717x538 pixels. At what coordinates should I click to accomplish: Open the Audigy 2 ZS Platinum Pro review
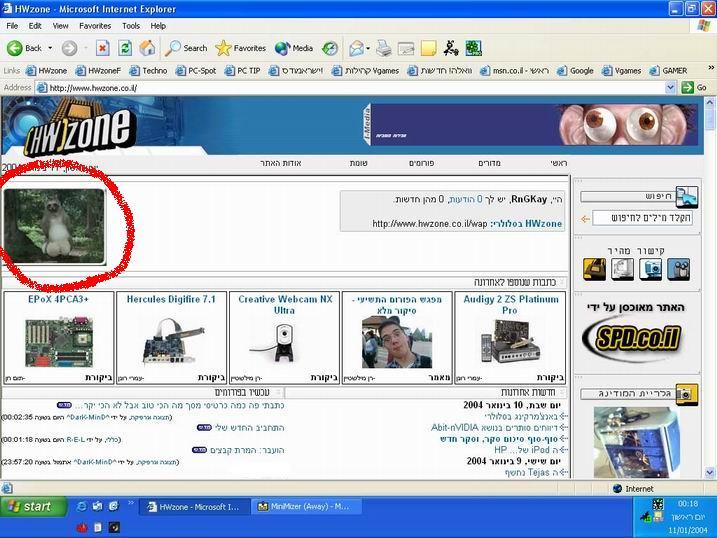510,338
